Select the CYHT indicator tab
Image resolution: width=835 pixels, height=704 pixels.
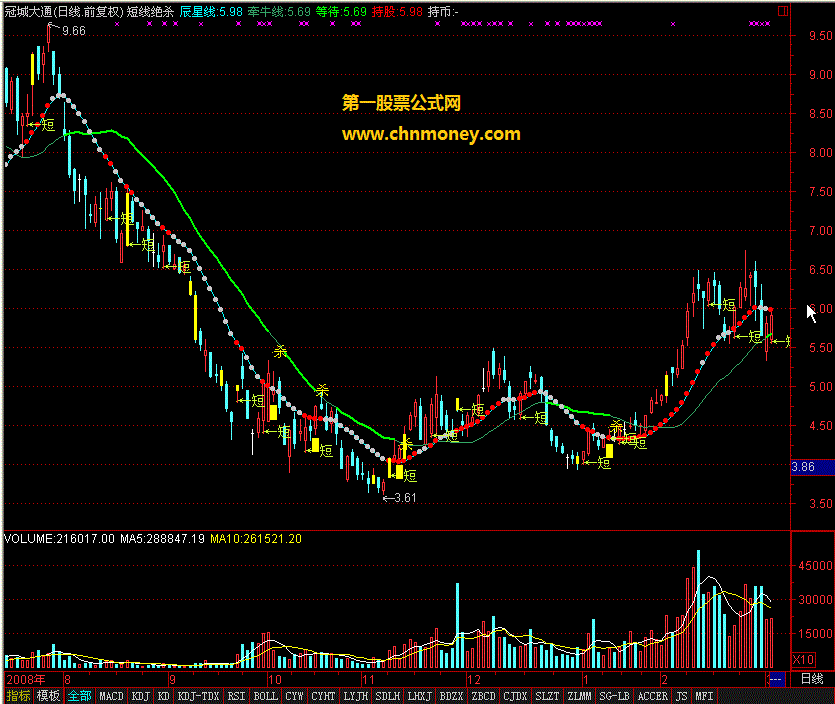[323, 696]
